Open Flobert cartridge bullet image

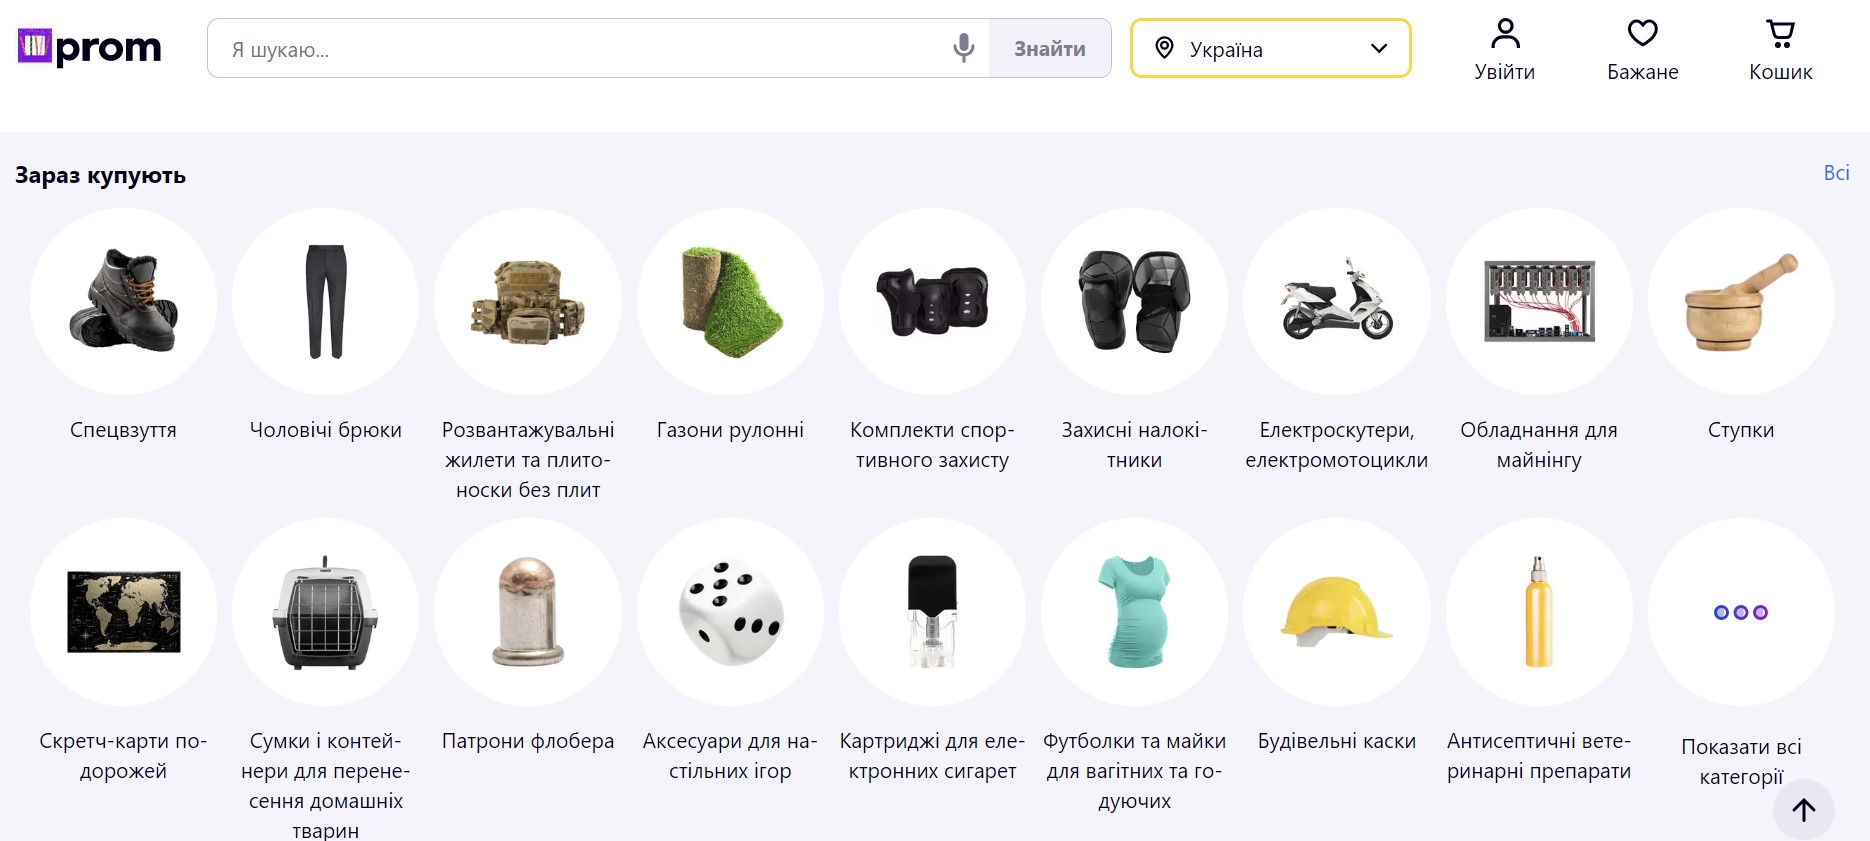tap(528, 612)
